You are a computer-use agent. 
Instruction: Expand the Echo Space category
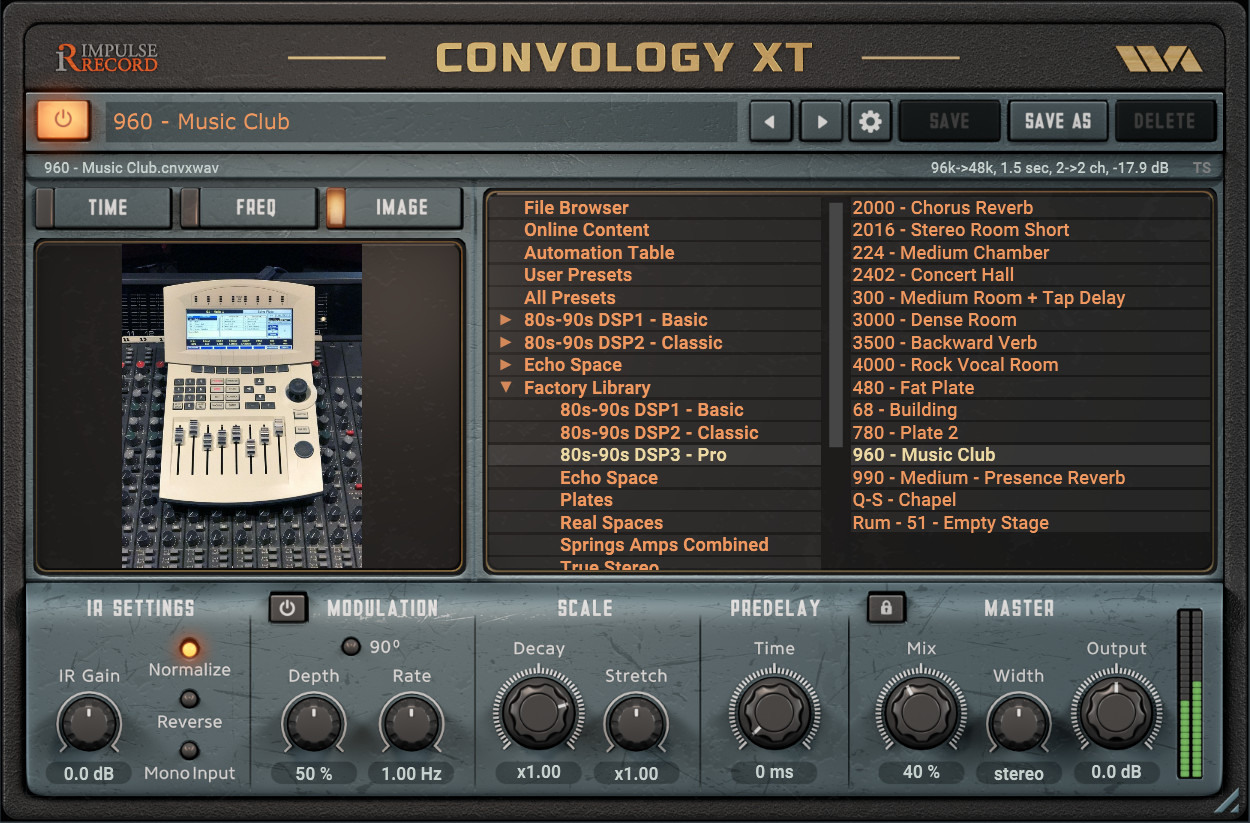[x=507, y=364]
